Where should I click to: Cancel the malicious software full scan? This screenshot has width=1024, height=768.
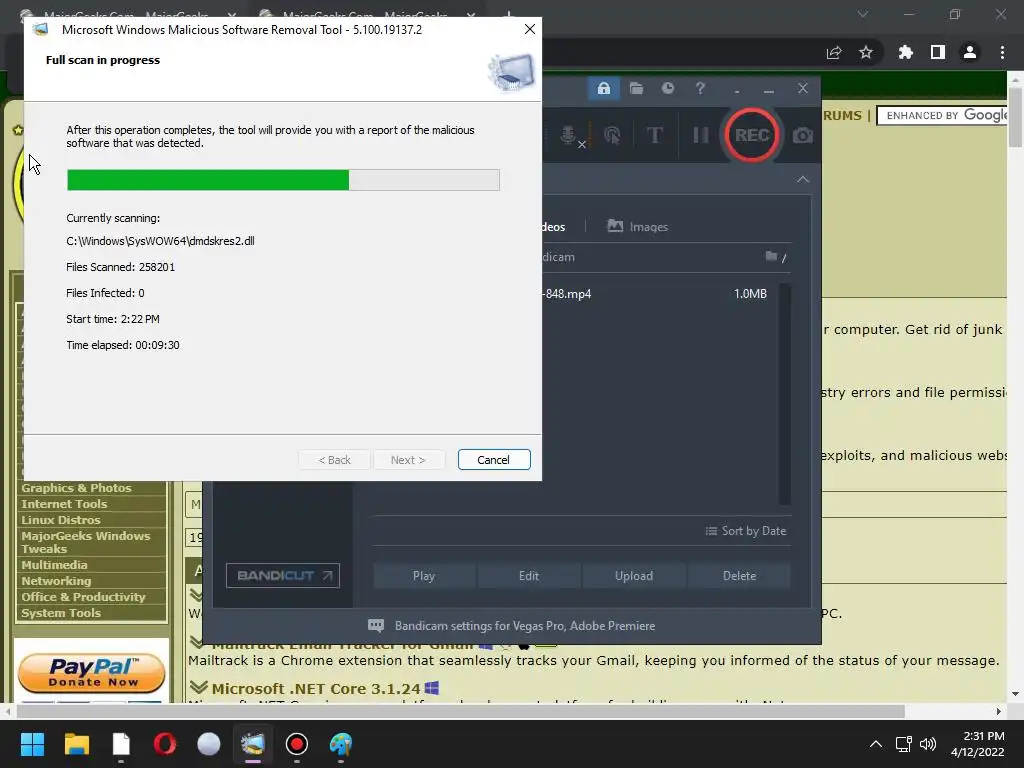pyautogui.click(x=494, y=460)
